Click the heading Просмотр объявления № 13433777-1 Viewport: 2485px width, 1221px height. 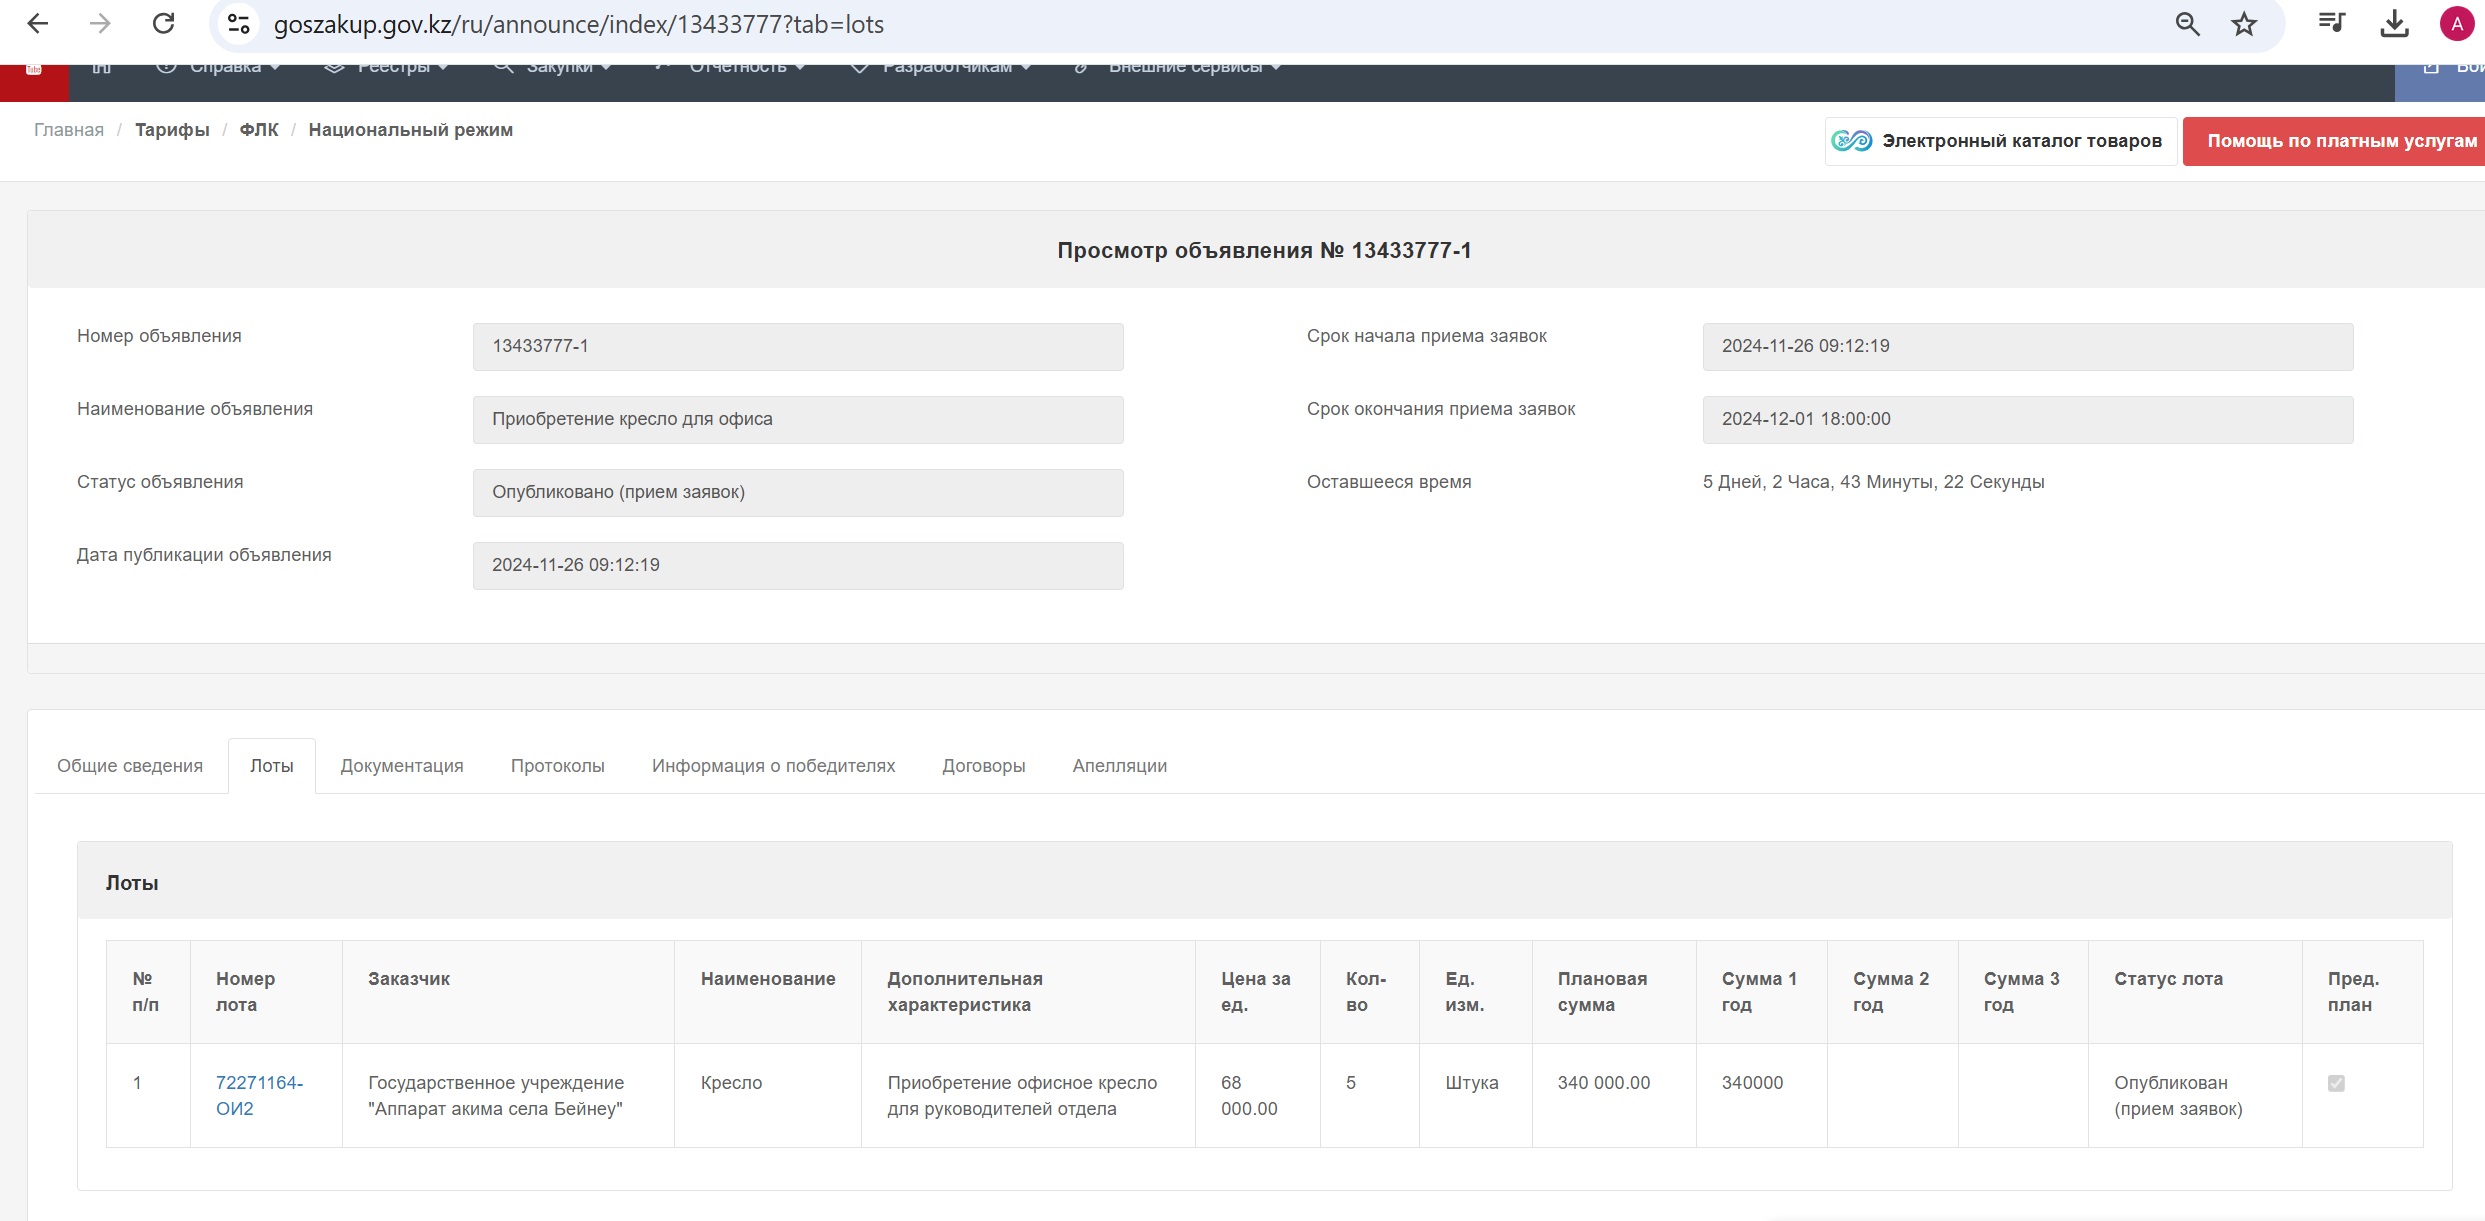click(1264, 250)
